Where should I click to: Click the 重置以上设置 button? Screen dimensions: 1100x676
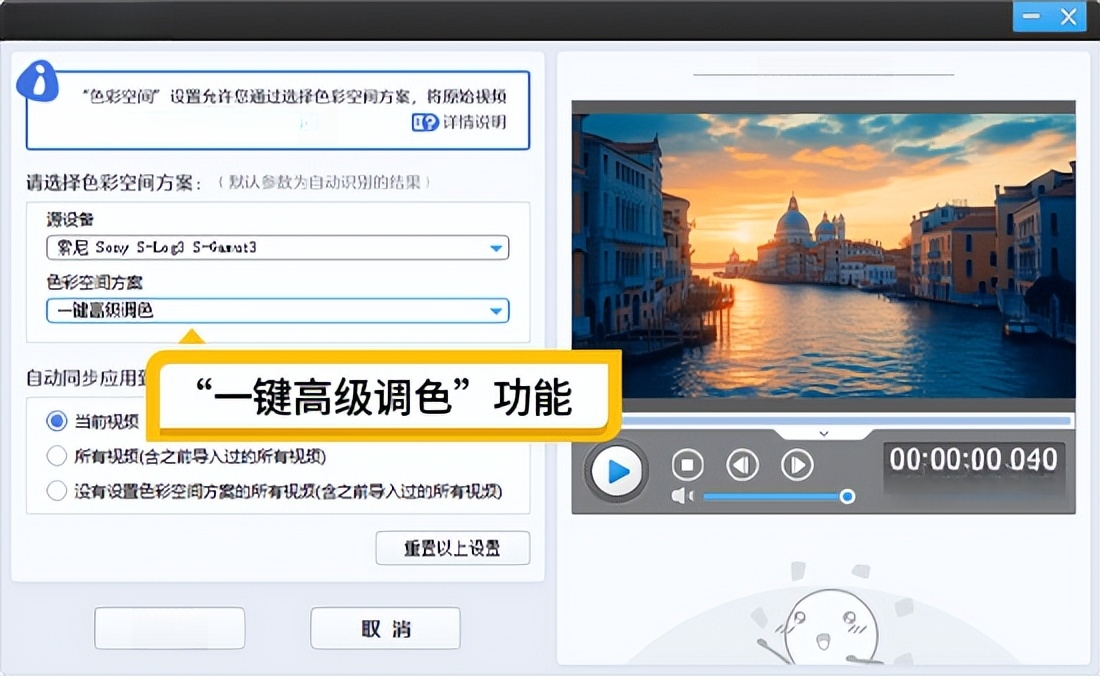(452, 548)
